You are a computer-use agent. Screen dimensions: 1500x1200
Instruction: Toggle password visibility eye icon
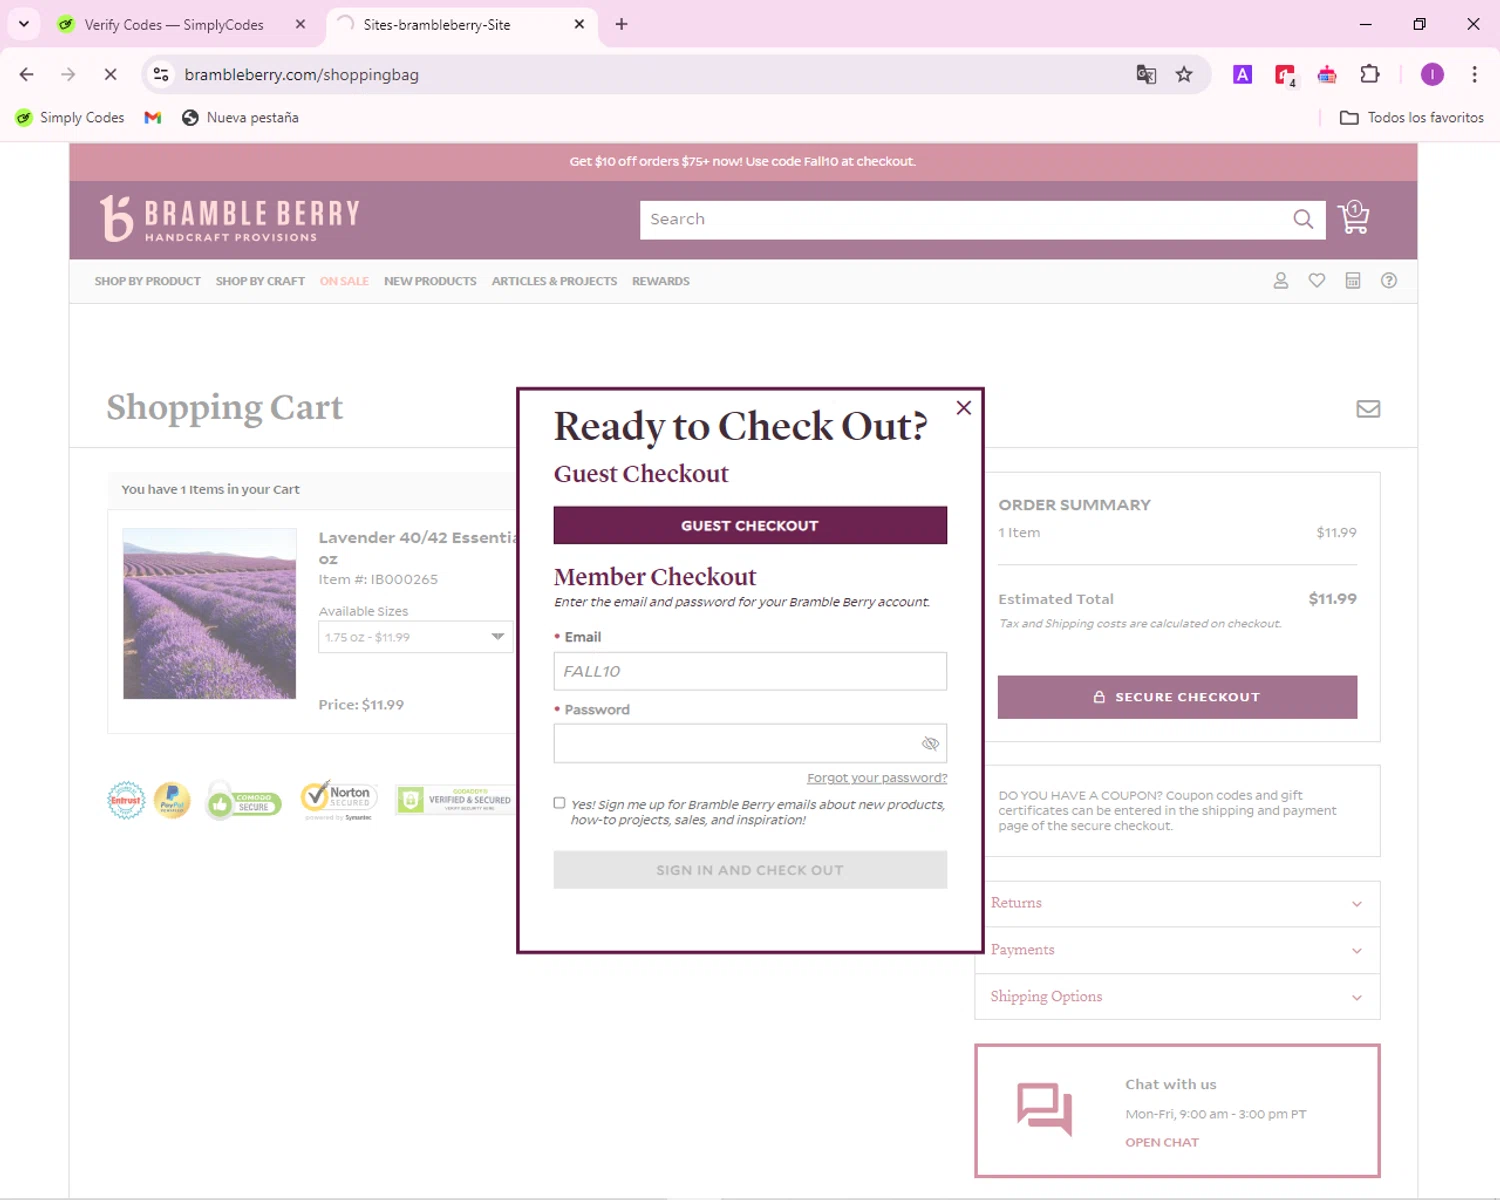tap(930, 744)
